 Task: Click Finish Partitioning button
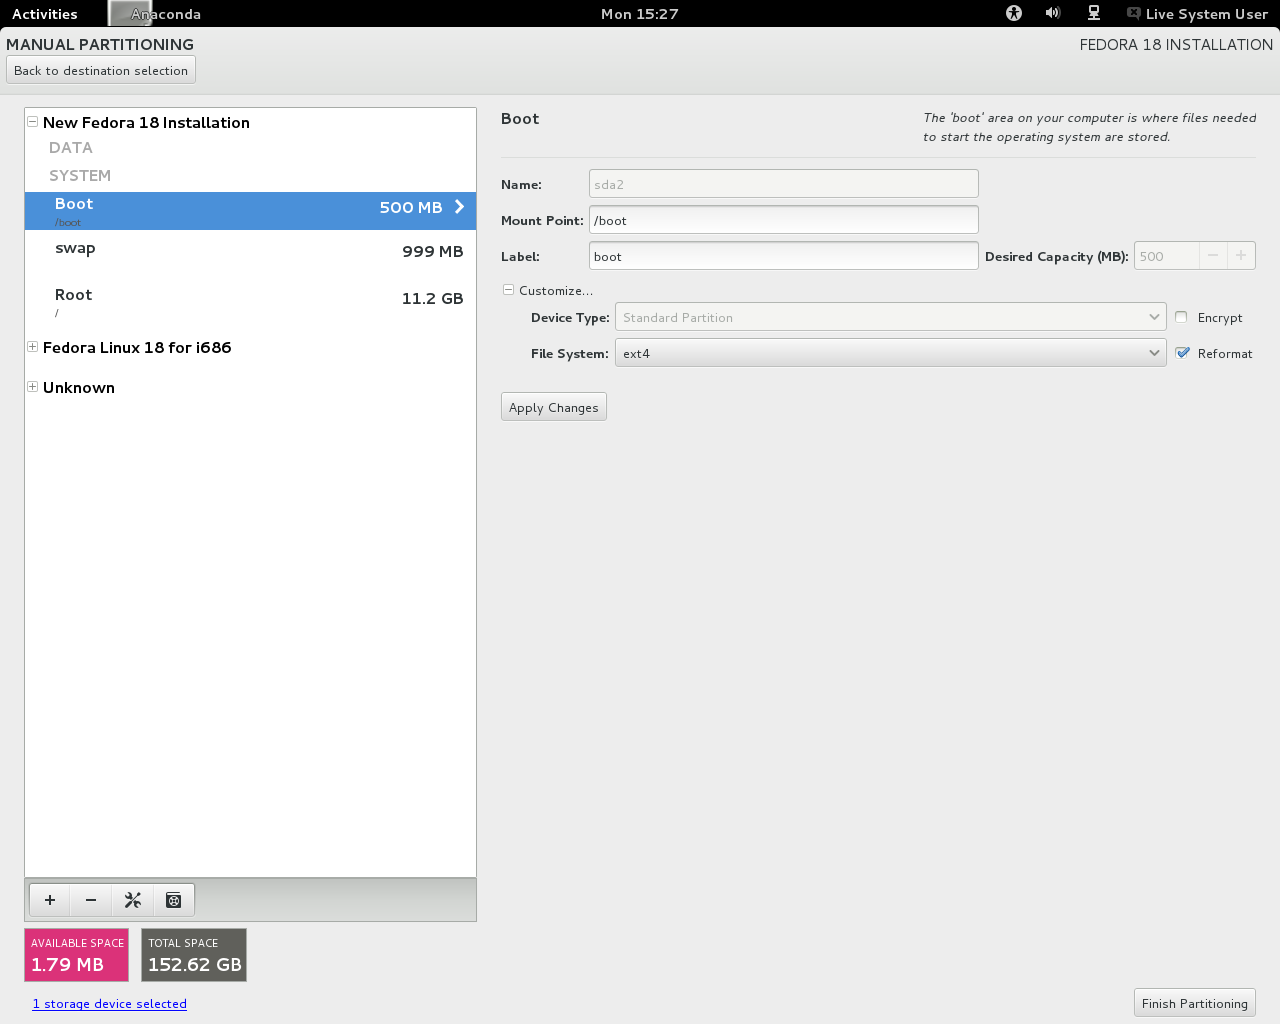[1194, 1003]
